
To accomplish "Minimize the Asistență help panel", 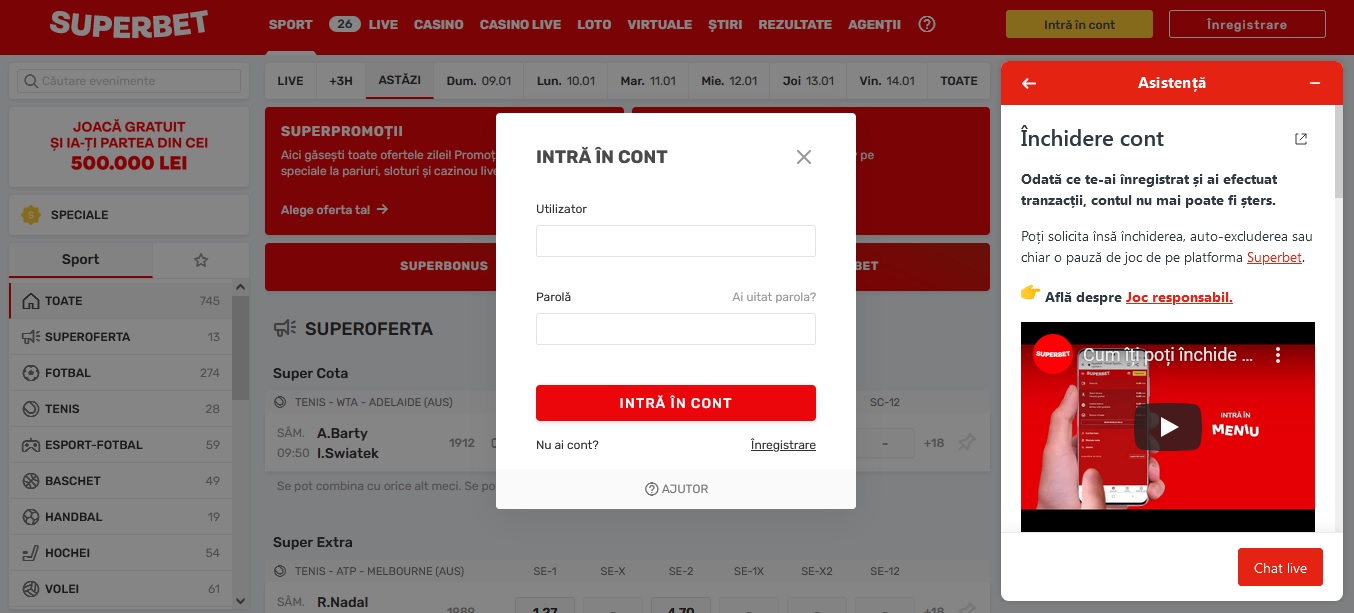I will coord(1315,83).
